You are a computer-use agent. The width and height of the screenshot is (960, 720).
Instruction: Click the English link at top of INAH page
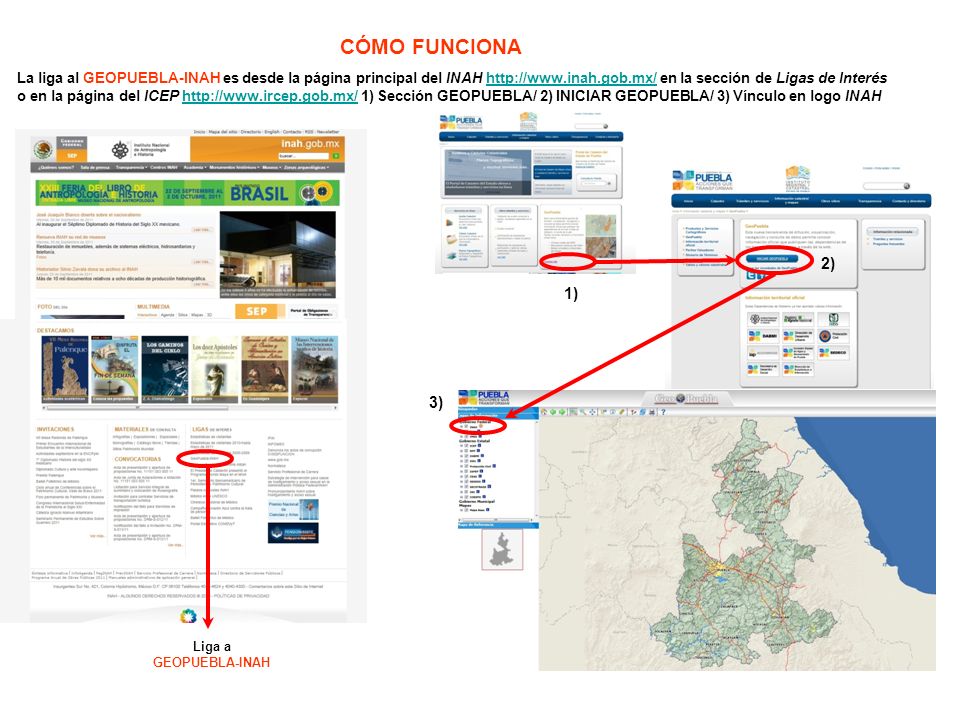point(272,132)
